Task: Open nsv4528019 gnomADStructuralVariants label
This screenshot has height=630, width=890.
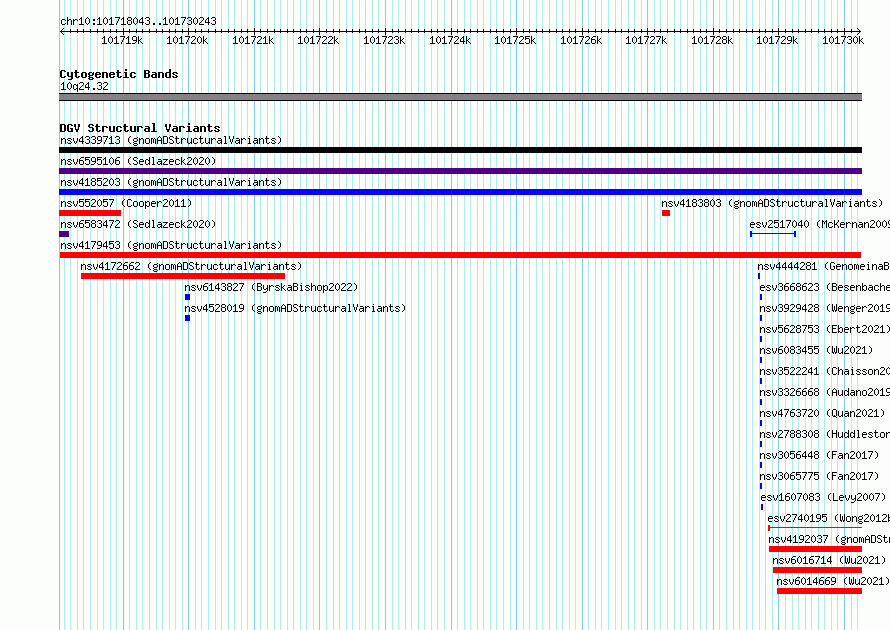Action: coord(295,308)
